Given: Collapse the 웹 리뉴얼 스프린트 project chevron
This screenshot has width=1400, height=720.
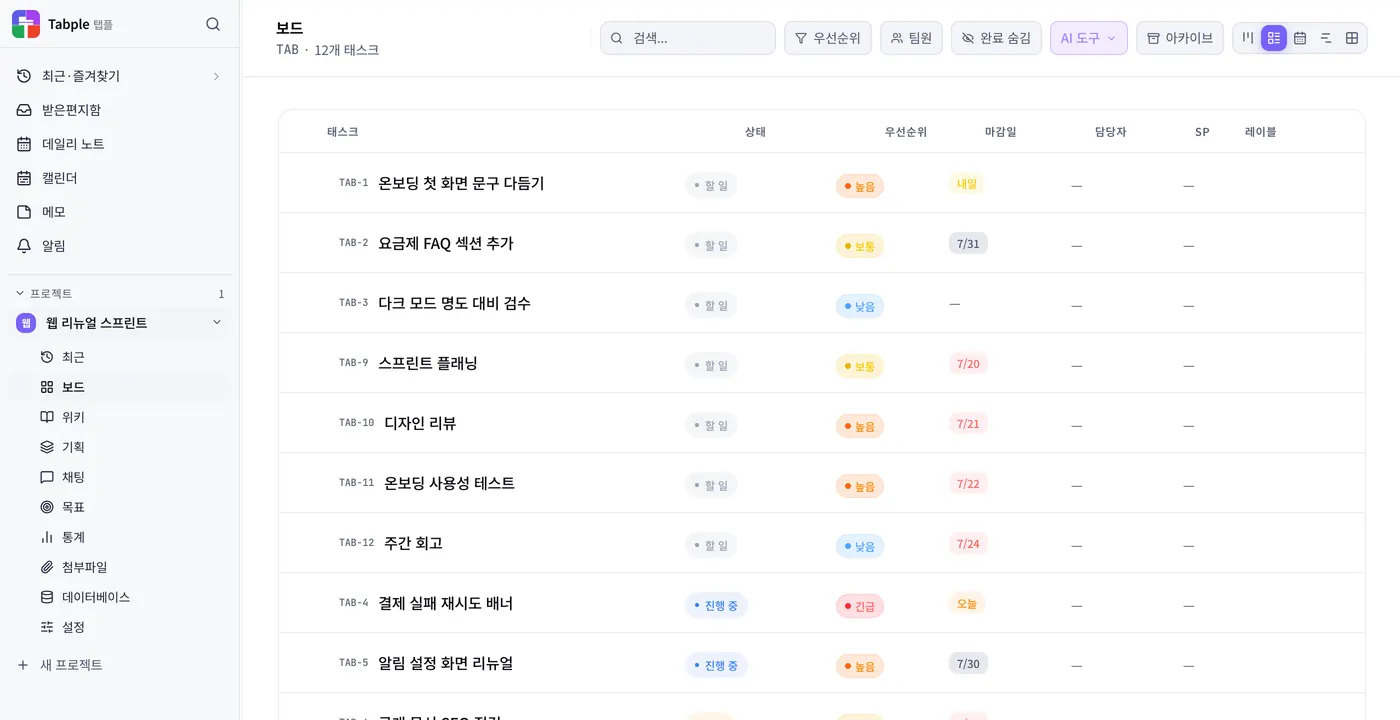Looking at the screenshot, I should 217,323.
